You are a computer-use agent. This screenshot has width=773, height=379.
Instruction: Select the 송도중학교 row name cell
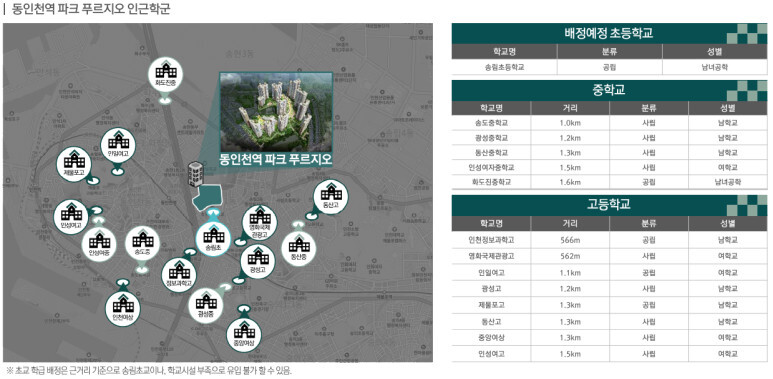pos(491,123)
